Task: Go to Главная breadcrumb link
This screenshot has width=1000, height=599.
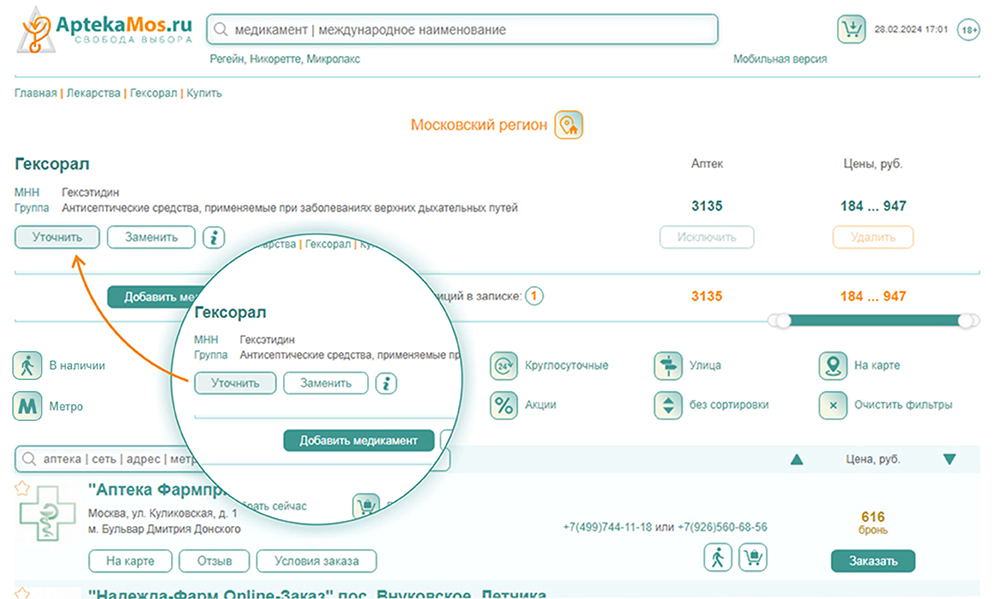Action: click(35, 93)
